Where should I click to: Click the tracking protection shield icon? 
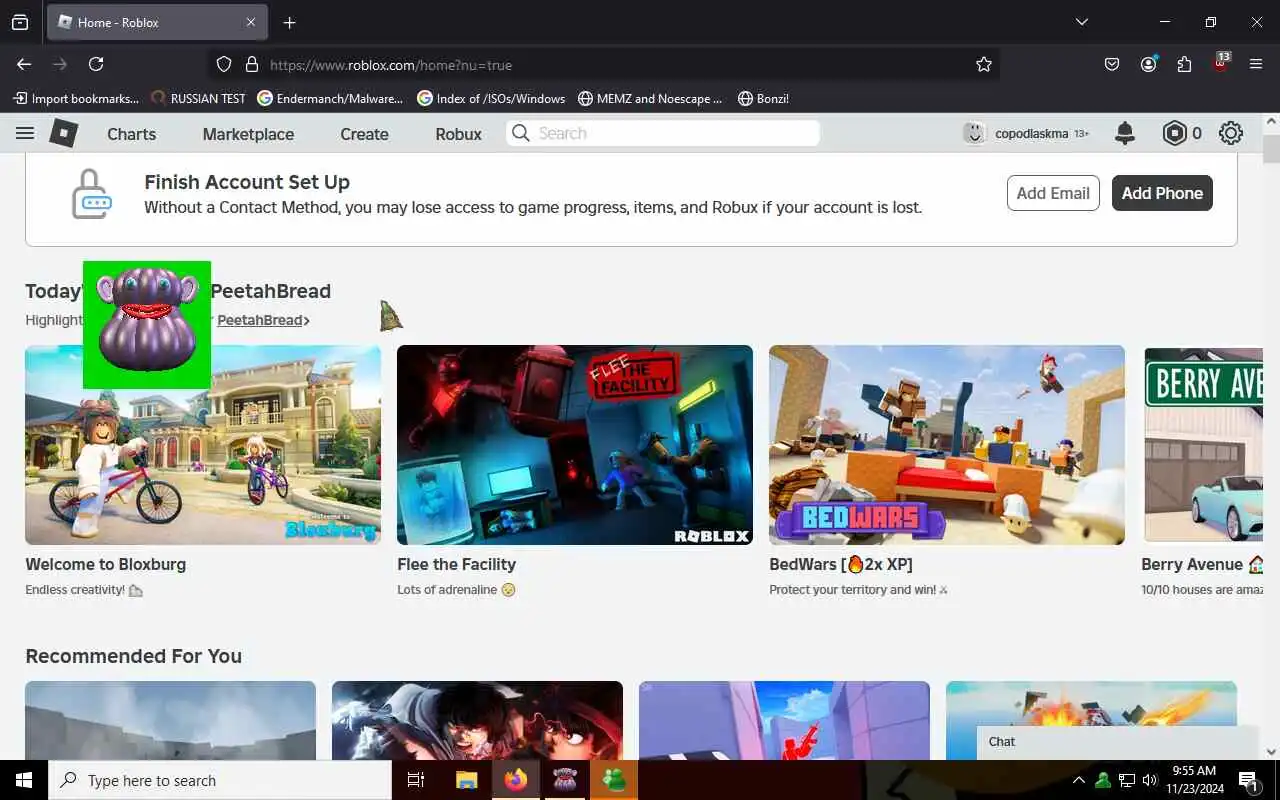(x=224, y=64)
